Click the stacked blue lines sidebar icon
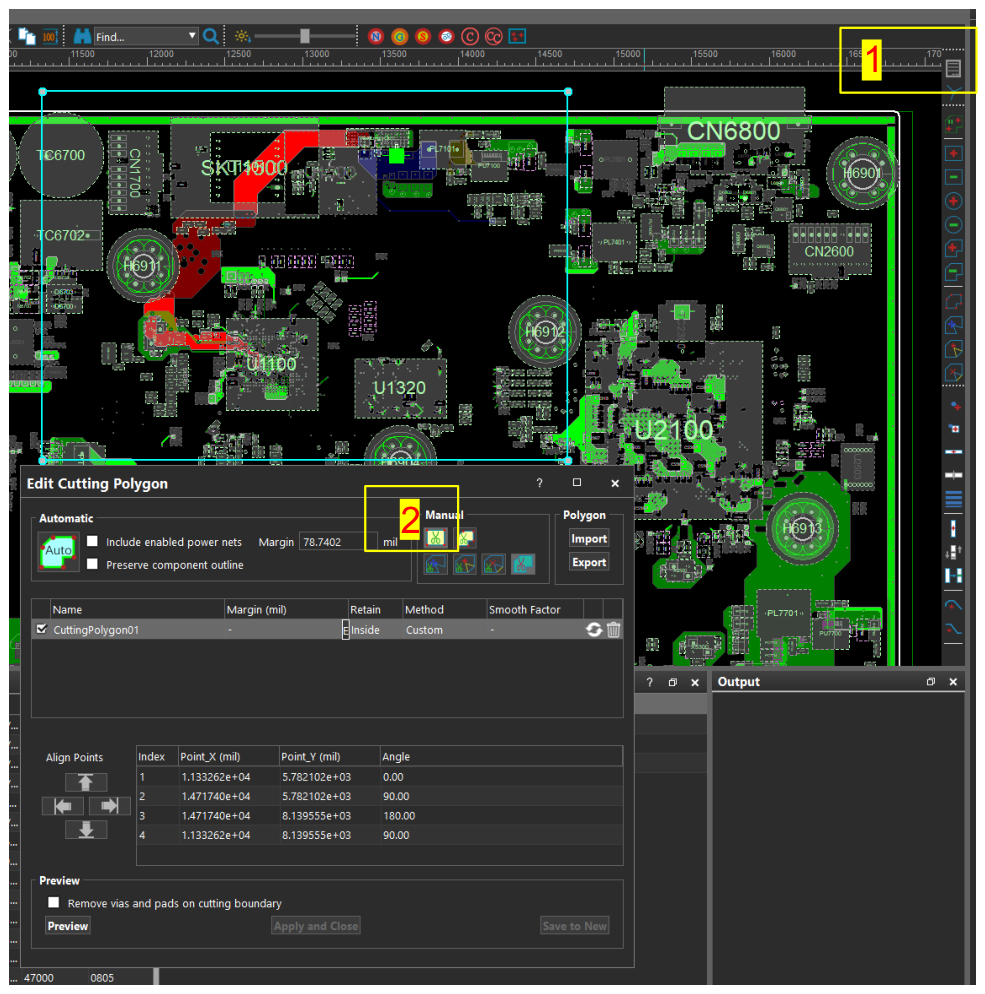The height and width of the screenshot is (994, 985). tap(953, 500)
